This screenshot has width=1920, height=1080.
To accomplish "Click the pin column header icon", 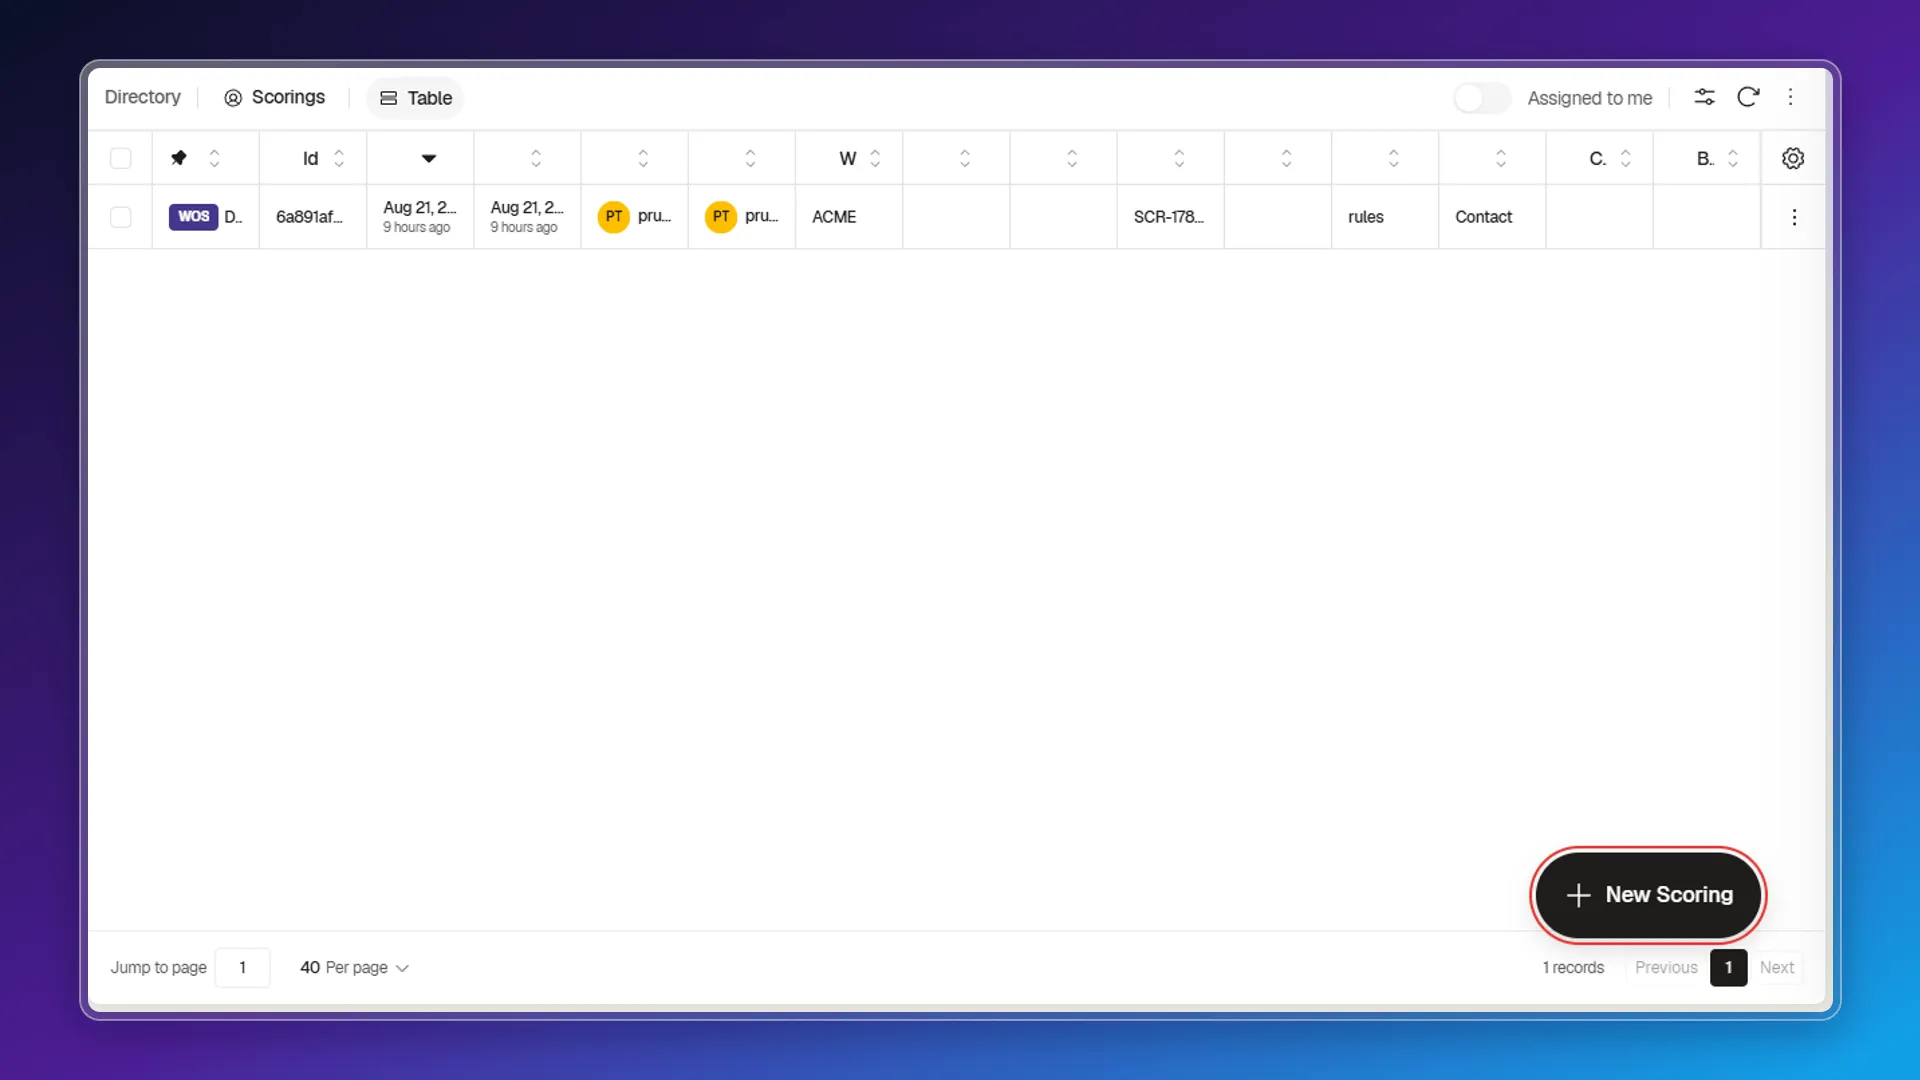I will pos(179,158).
